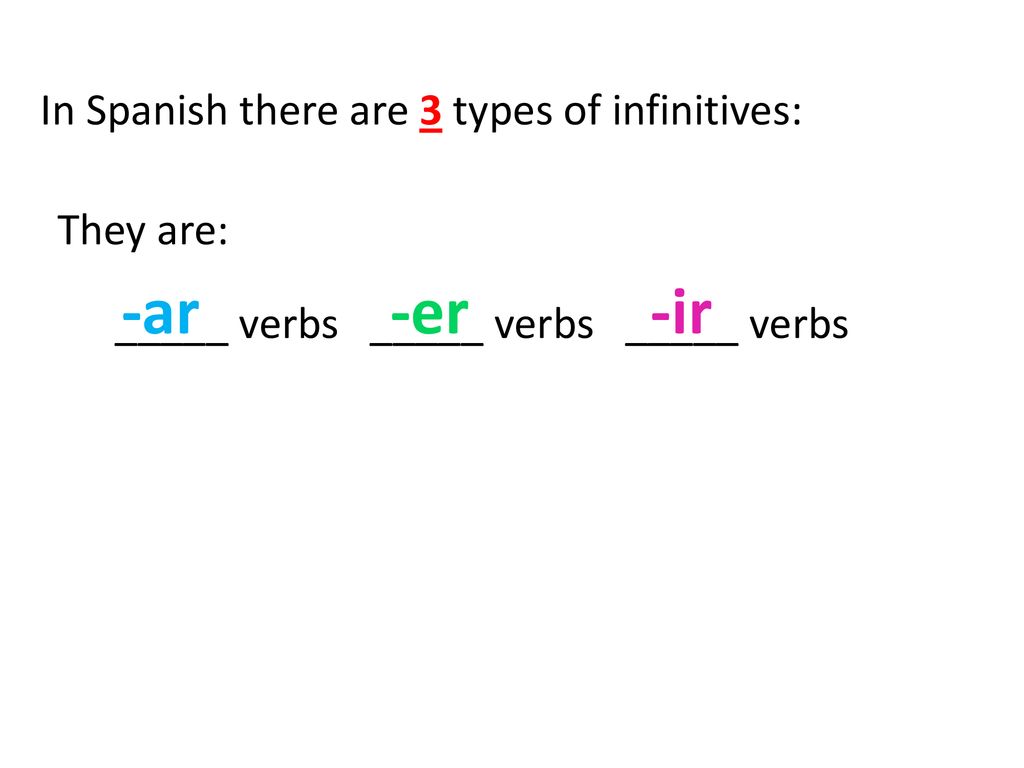Click the word 'of' in heading
Image resolution: width=1024 pixels, height=768 pixels.
pyautogui.click(x=583, y=110)
